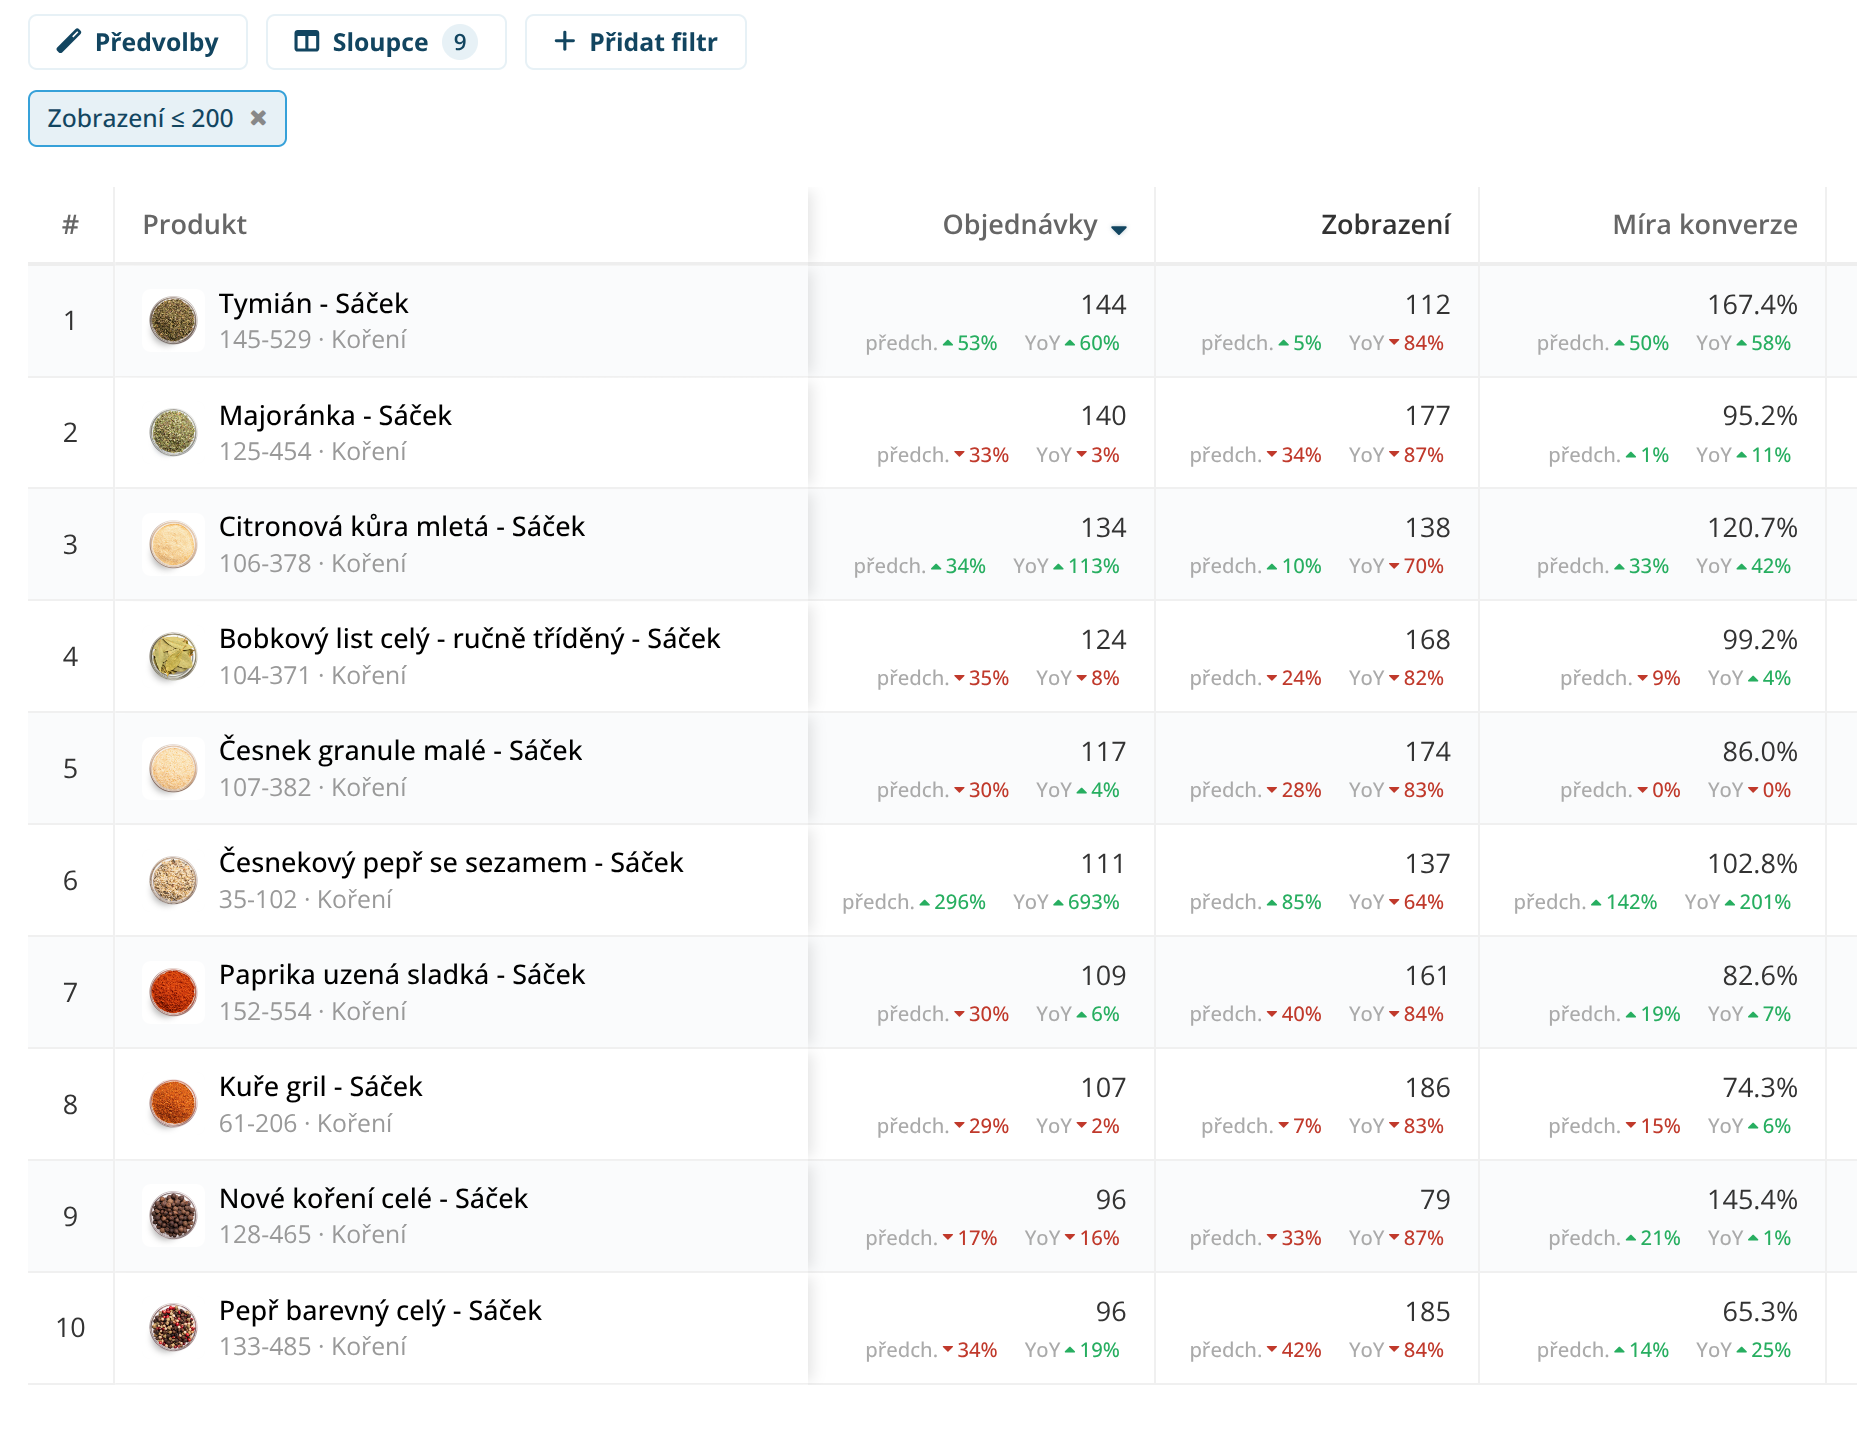Open the Majoránka - Sáček thumbnail

pos(173,433)
